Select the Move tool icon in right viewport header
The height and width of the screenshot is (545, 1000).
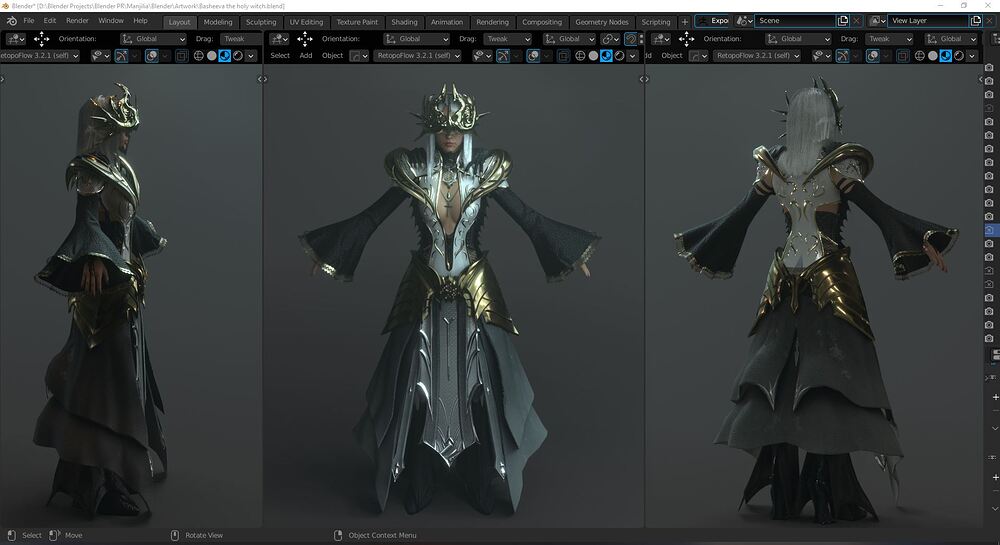click(x=686, y=39)
